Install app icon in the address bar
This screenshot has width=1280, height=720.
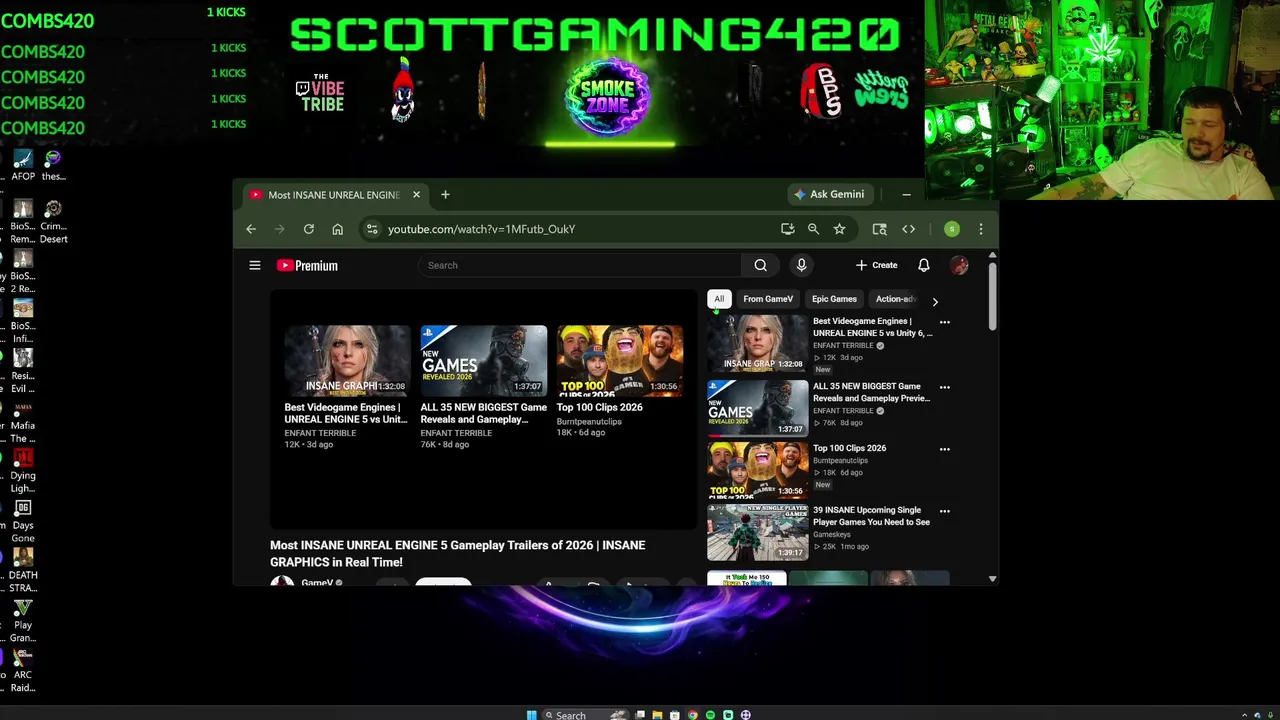(788, 229)
